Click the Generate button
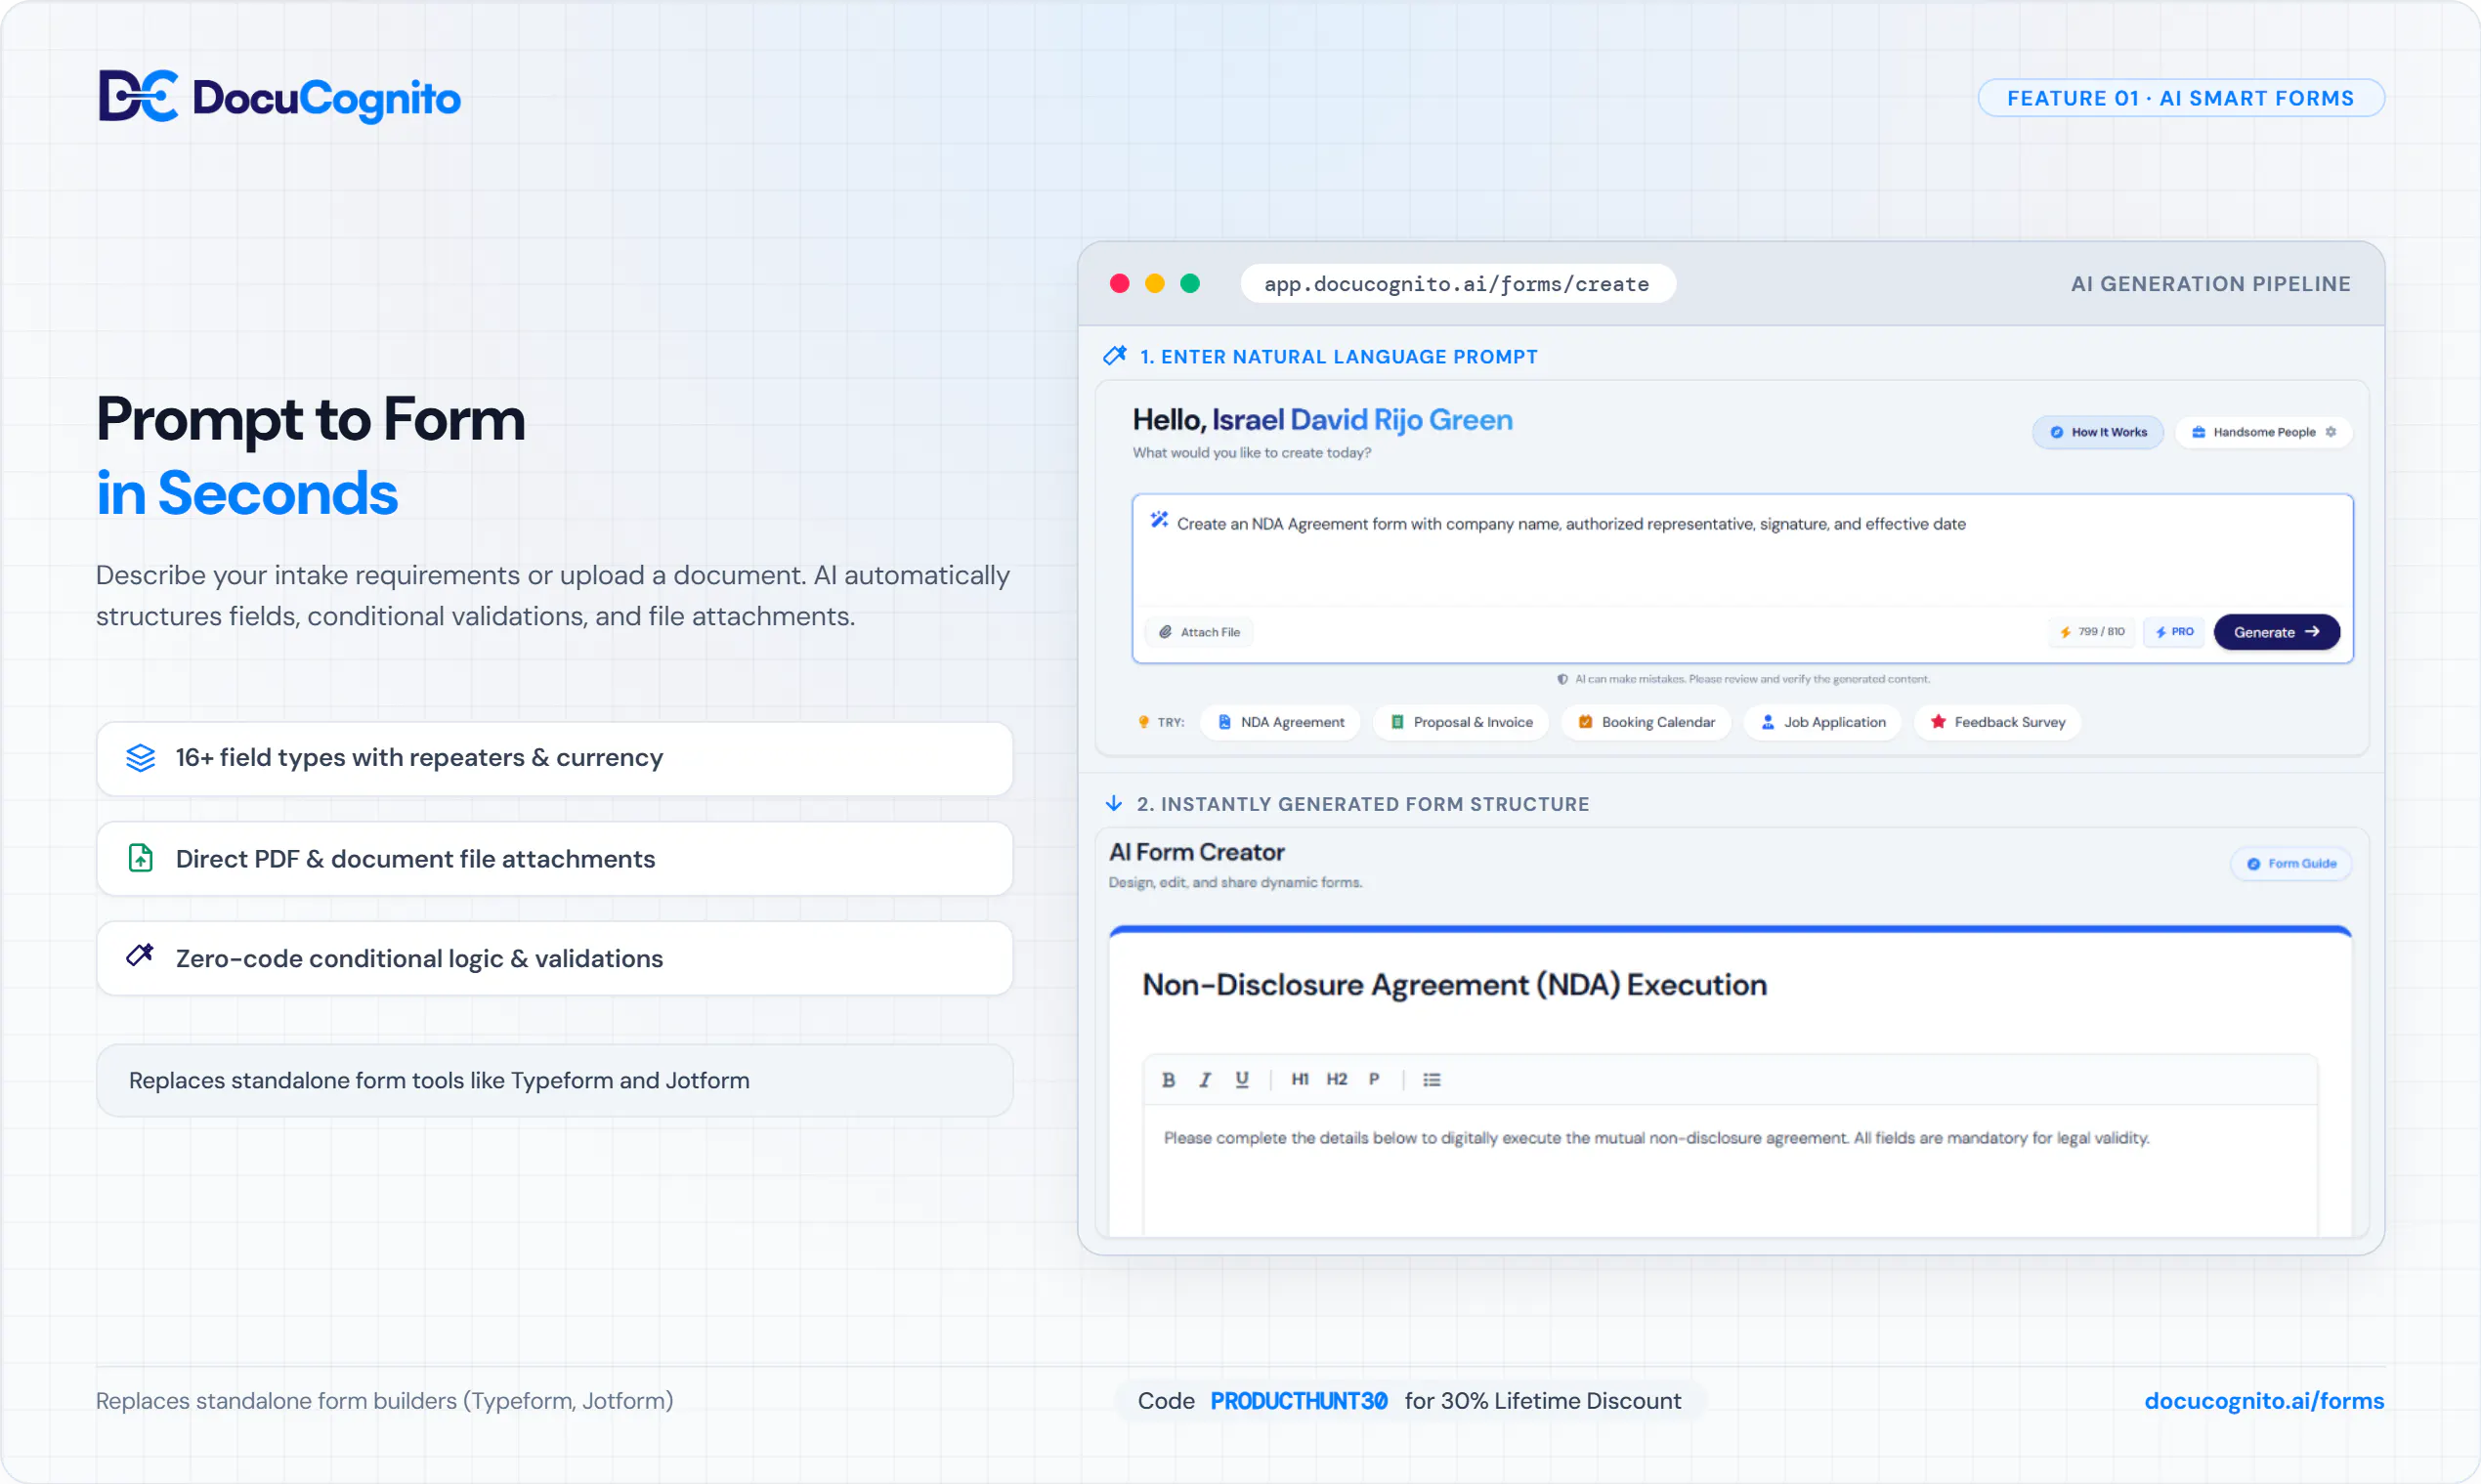 click(2277, 632)
